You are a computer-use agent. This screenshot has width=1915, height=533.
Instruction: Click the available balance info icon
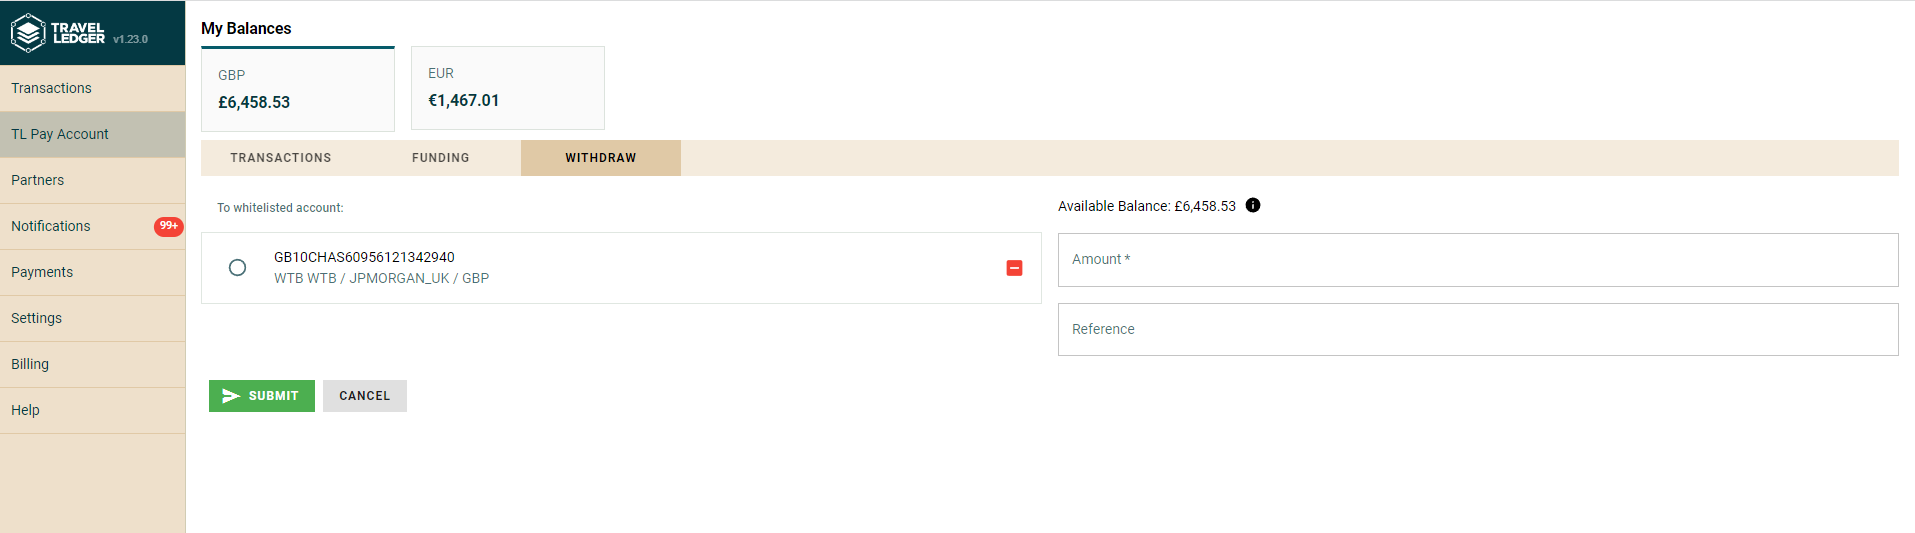coord(1253,205)
